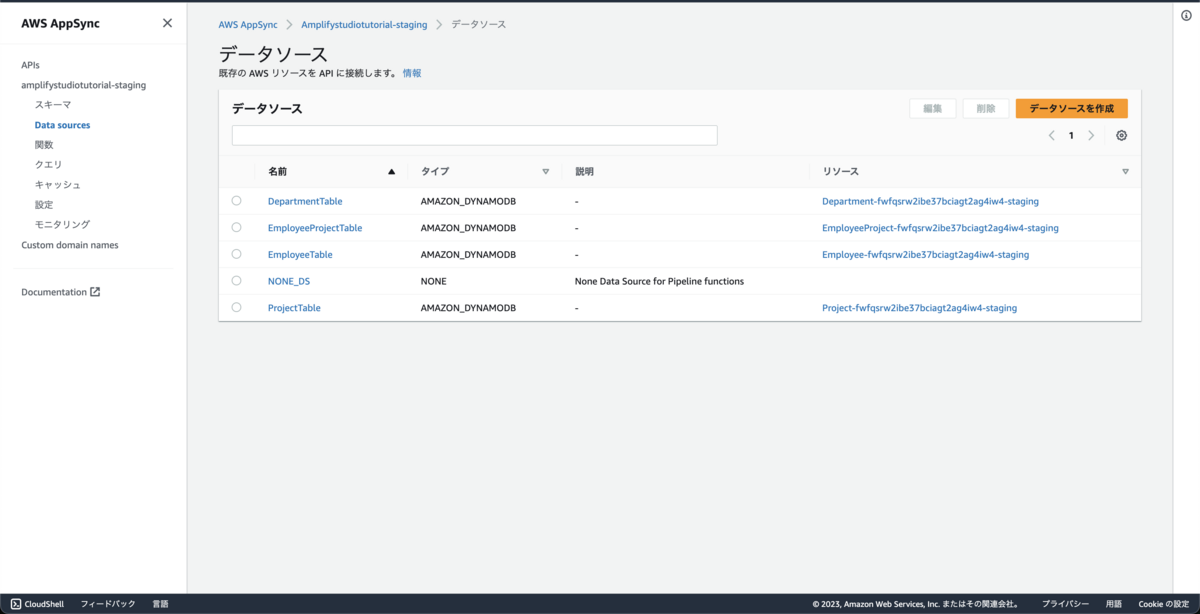Image resolution: width=1200 pixels, height=614 pixels.
Task: Open the EmployeeProject-fwfqsrw2ibe37bciagt2ag4iw4-staging resource link
Action: click(x=940, y=228)
